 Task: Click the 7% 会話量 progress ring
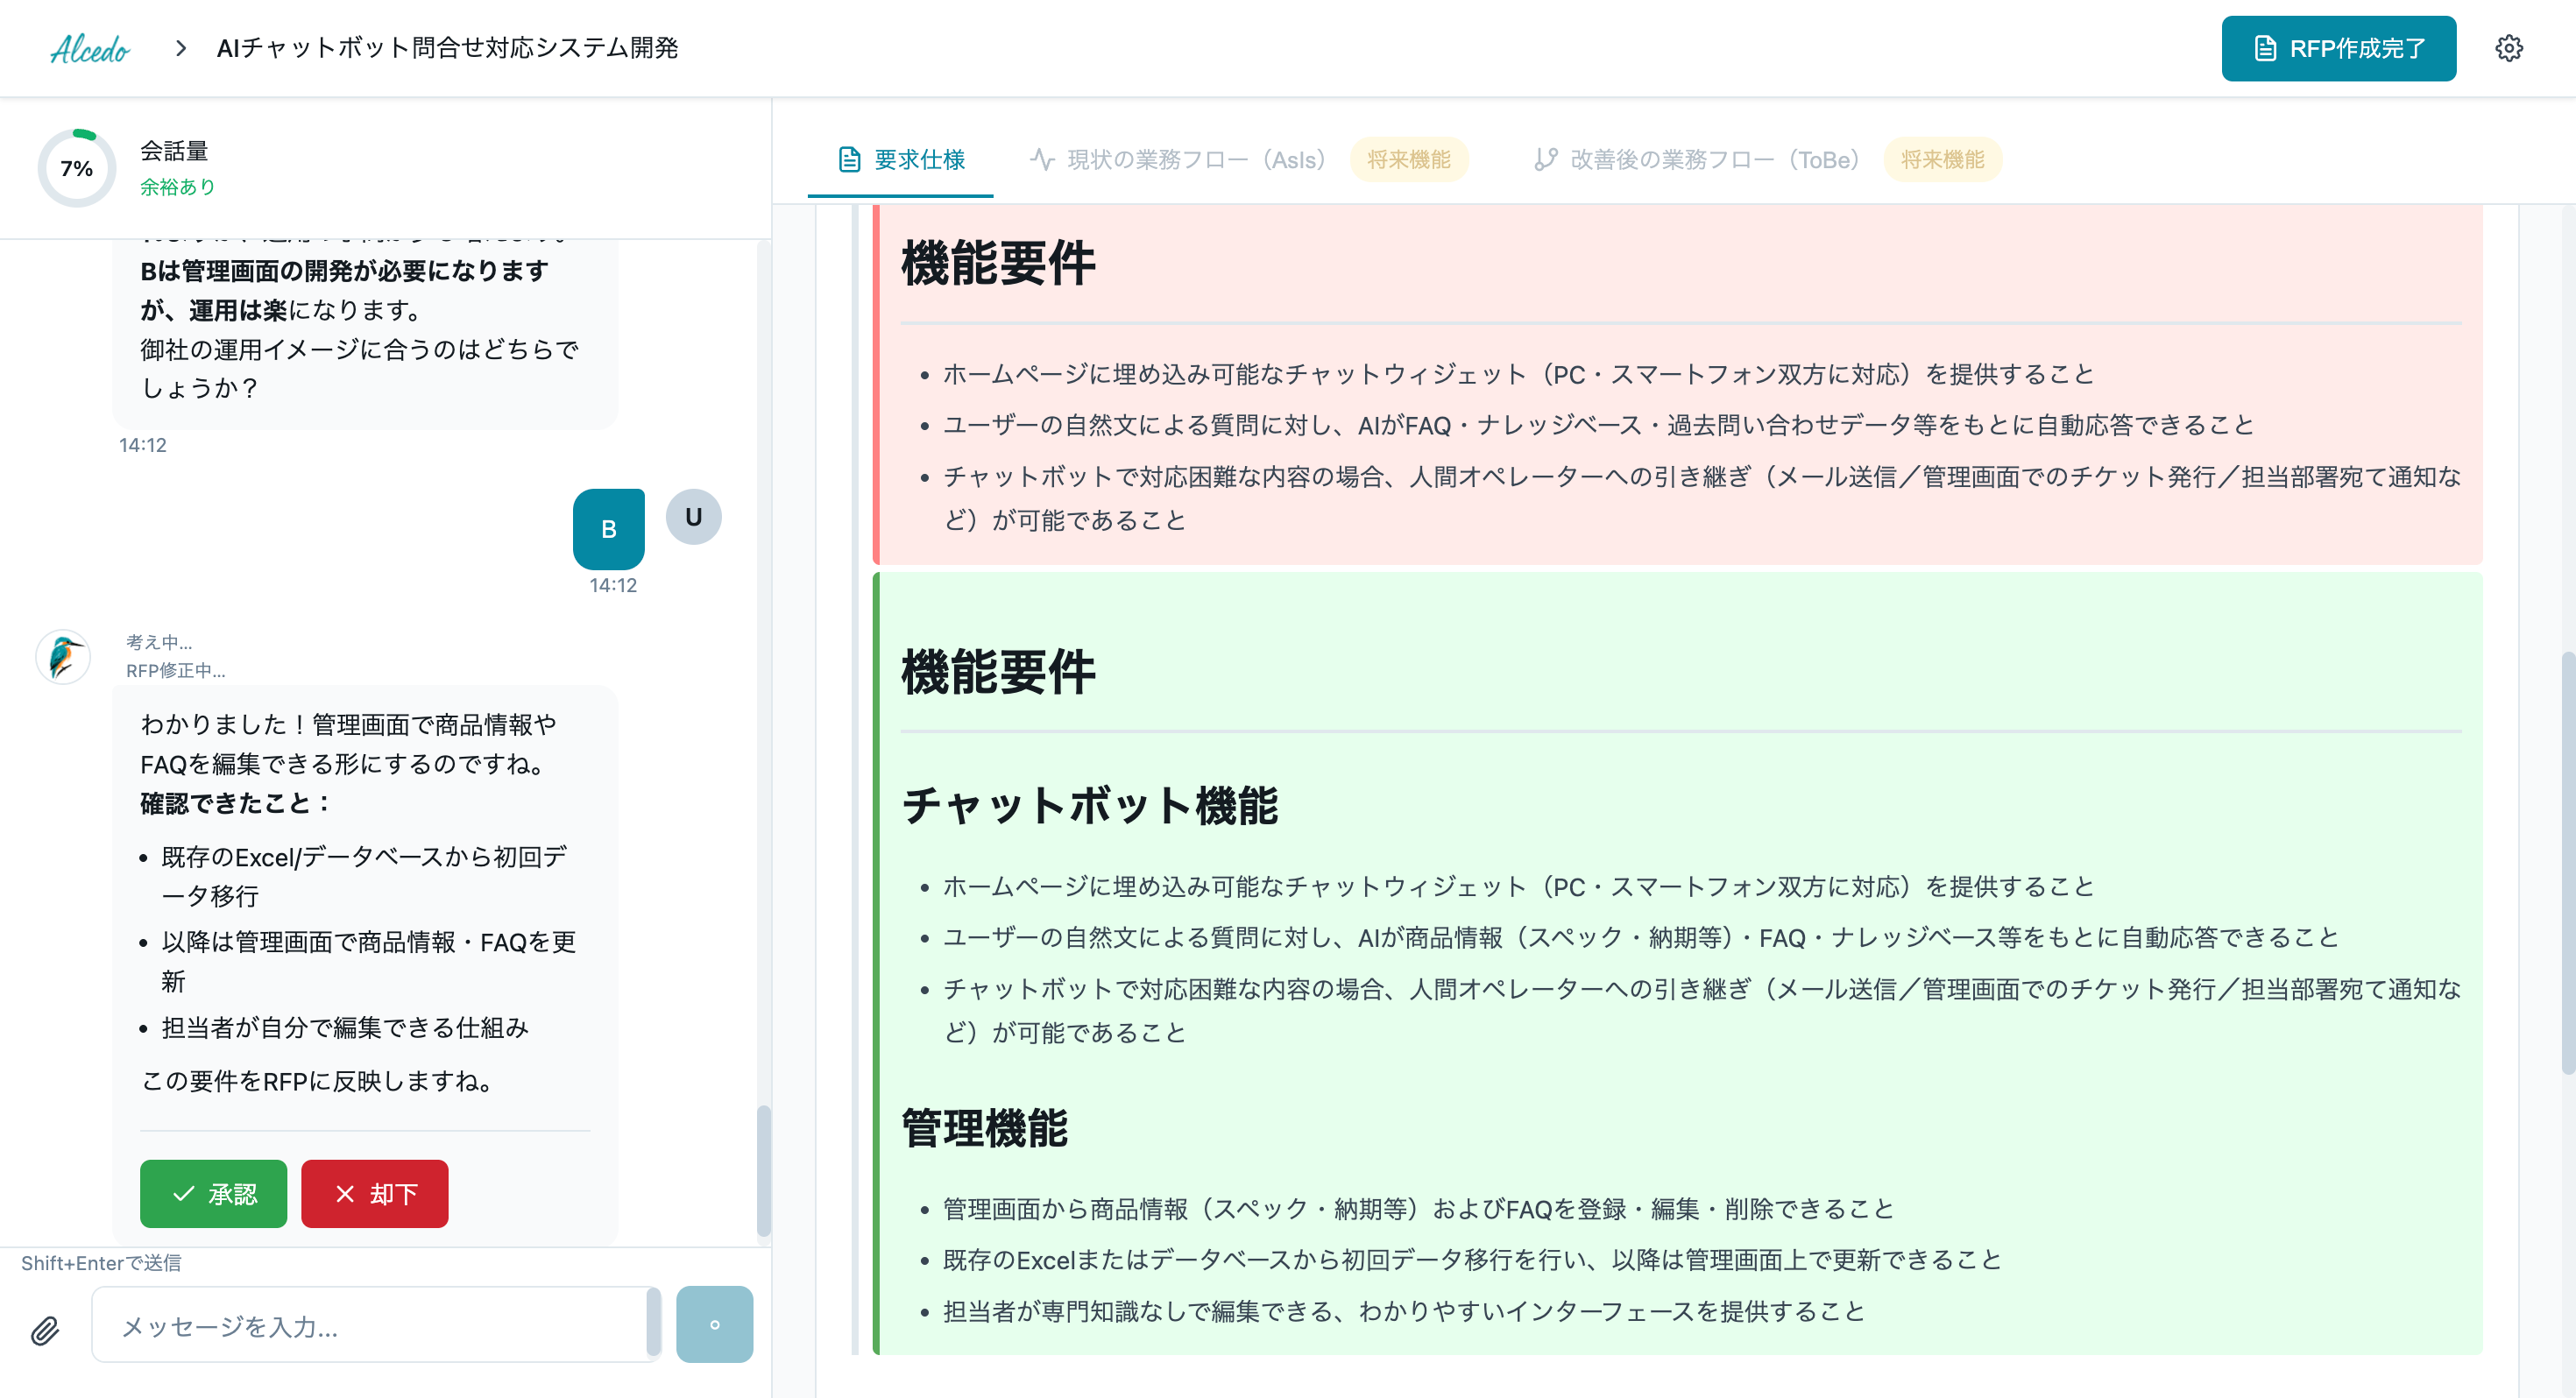tap(75, 169)
